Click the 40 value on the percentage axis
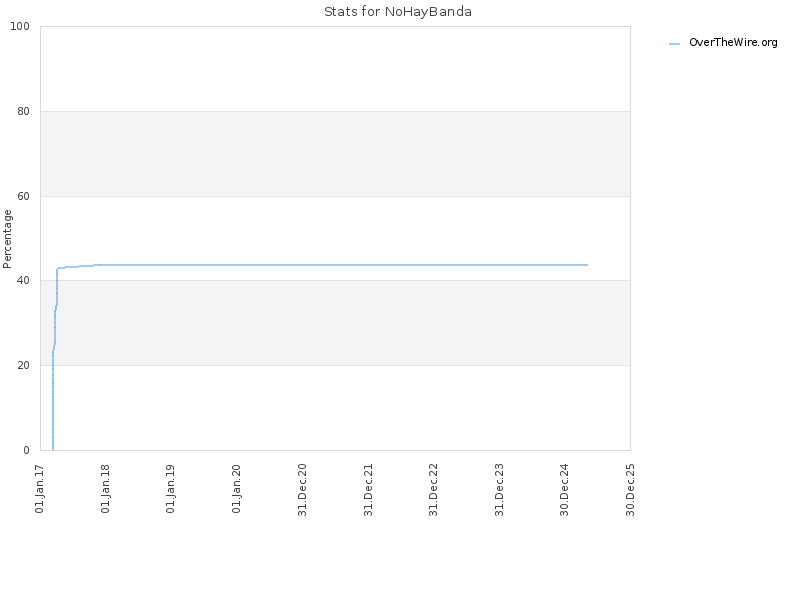This screenshot has width=800, height=600. tap(23, 281)
